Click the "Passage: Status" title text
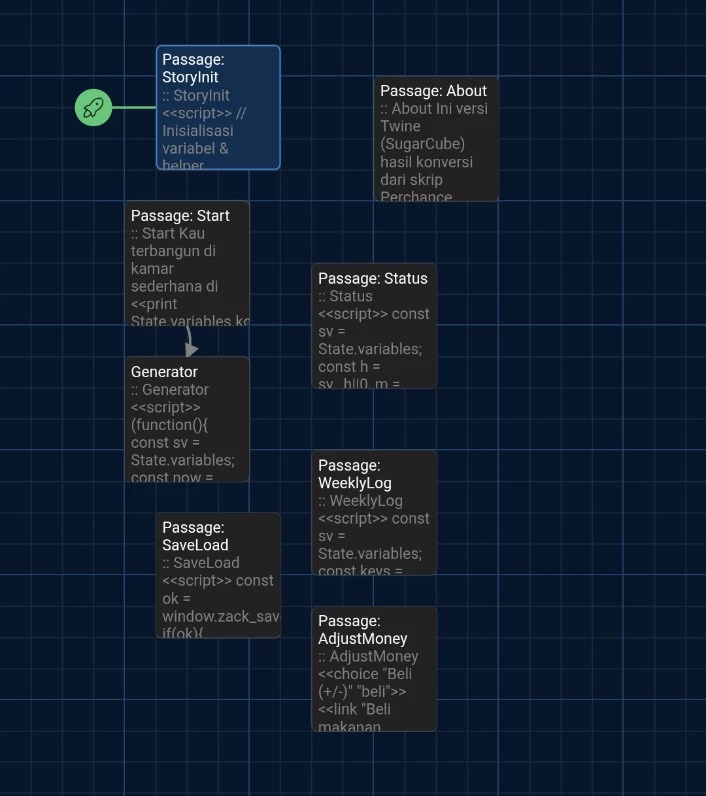Image resolution: width=706 pixels, height=796 pixels. click(372, 278)
